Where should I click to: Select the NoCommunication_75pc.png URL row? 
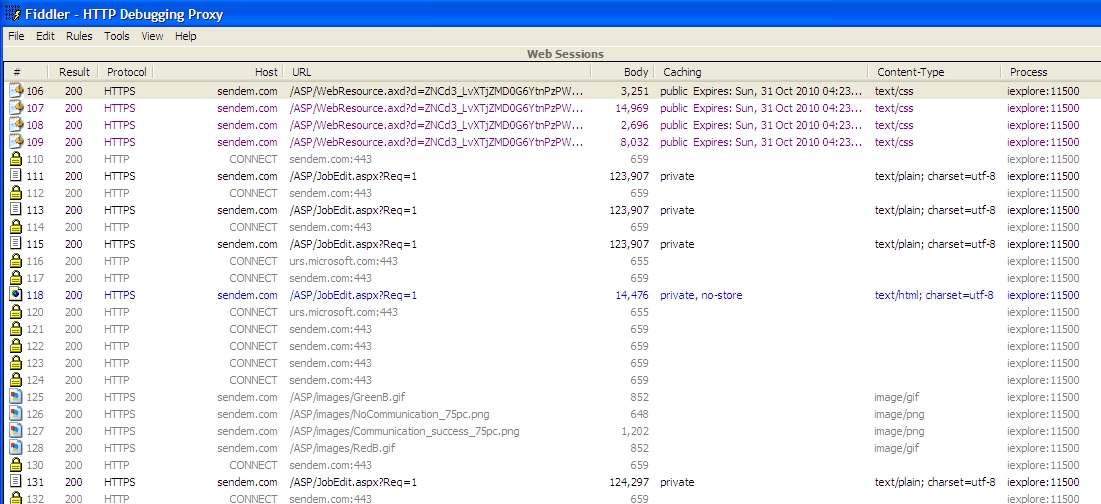389,414
